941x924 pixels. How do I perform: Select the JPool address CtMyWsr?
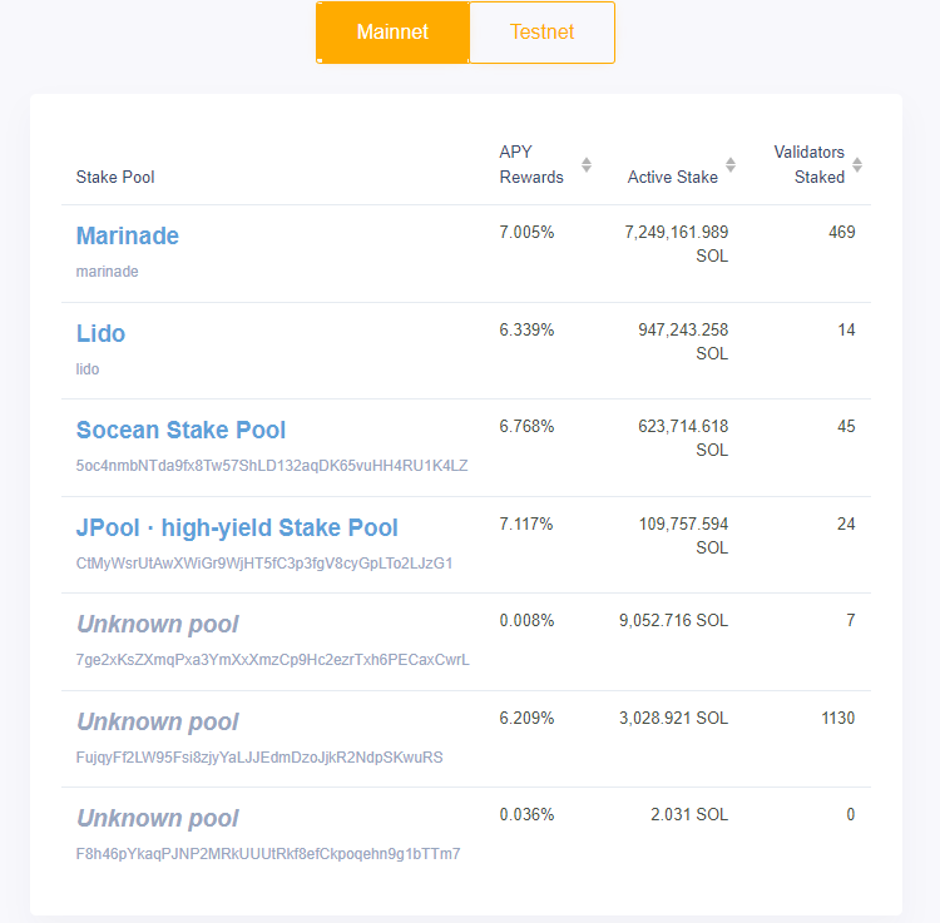(263, 563)
